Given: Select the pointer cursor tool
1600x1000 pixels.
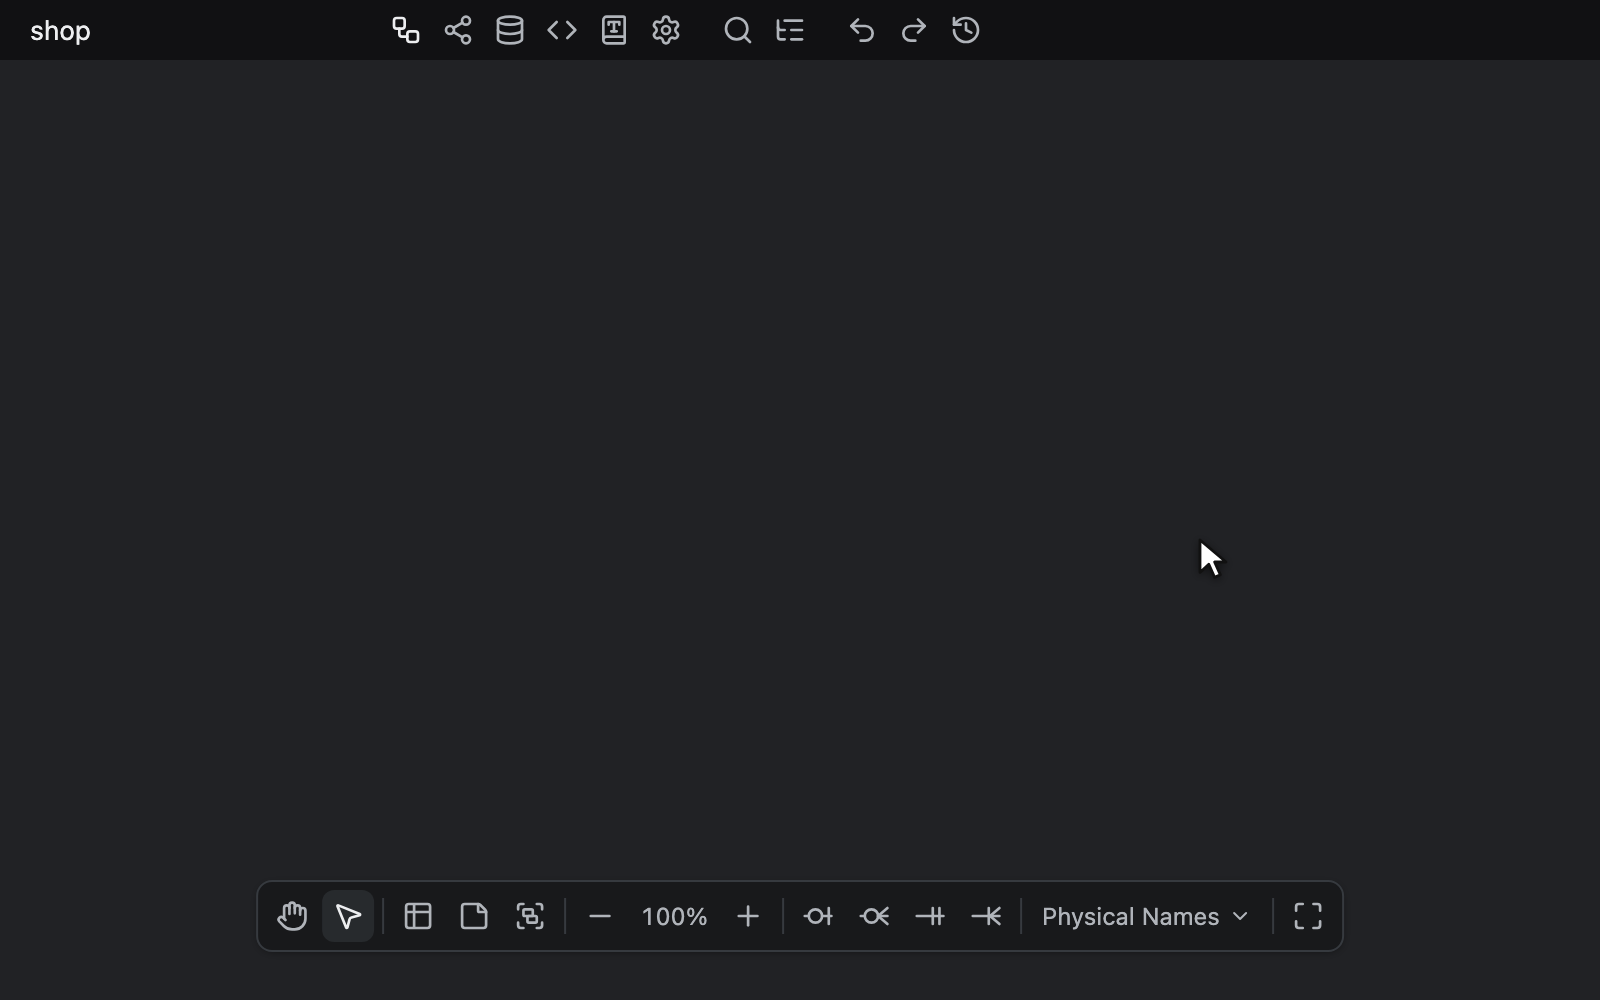Looking at the screenshot, I should [x=348, y=916].
